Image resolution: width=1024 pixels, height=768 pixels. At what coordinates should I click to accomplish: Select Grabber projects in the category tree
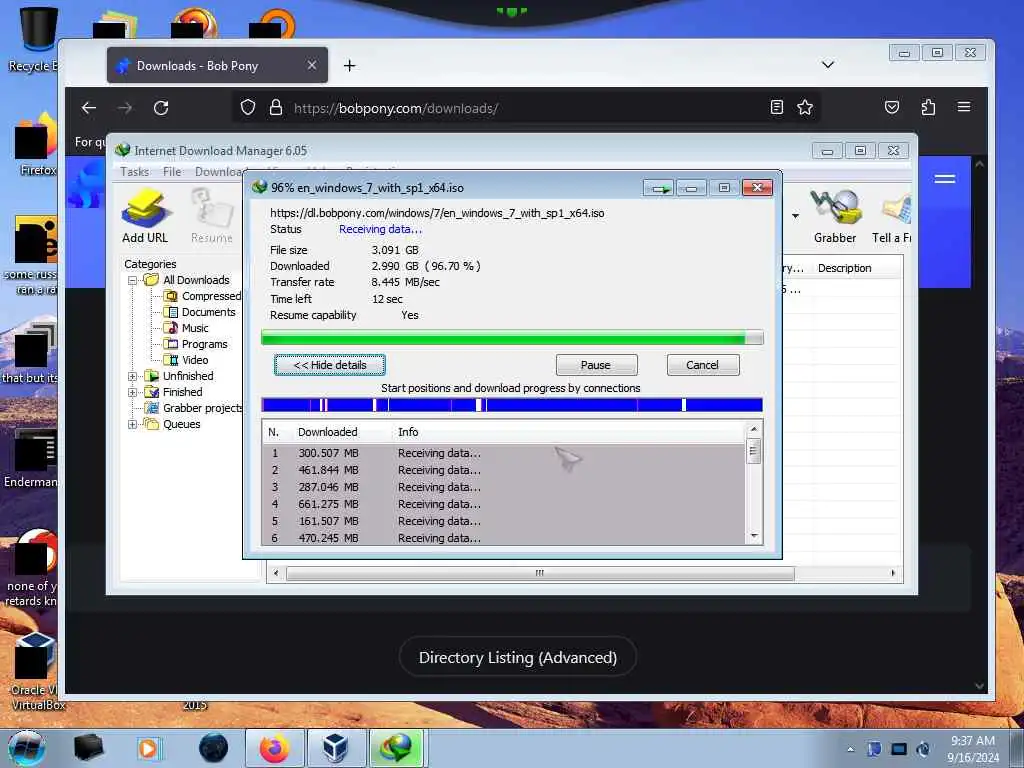coord(202,408)
